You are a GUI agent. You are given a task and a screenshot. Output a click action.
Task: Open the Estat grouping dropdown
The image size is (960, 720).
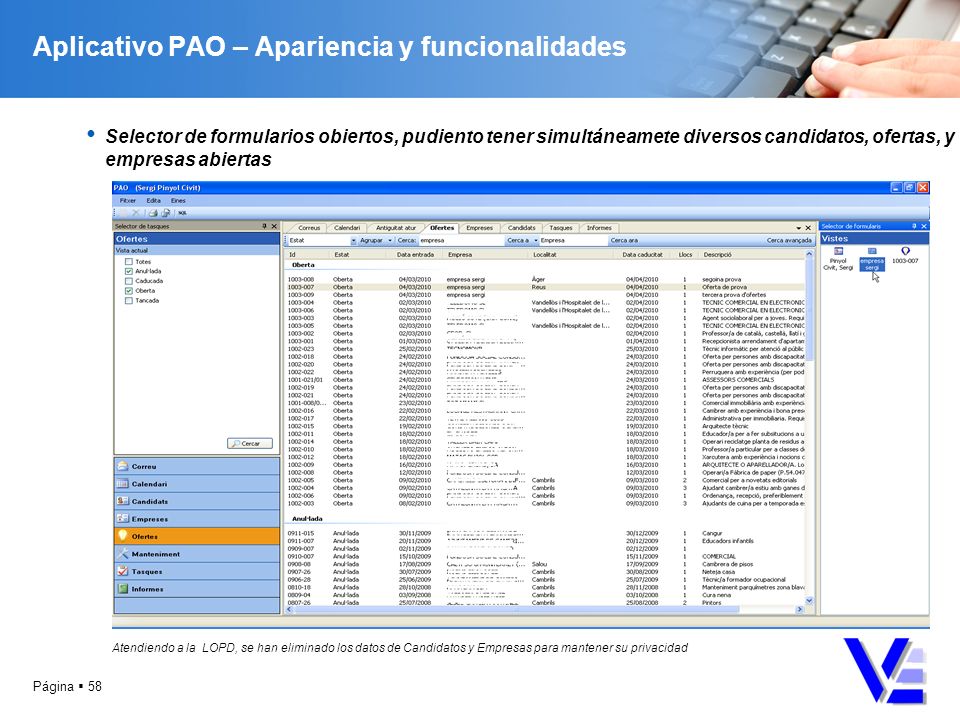click(x=353, y=241)
